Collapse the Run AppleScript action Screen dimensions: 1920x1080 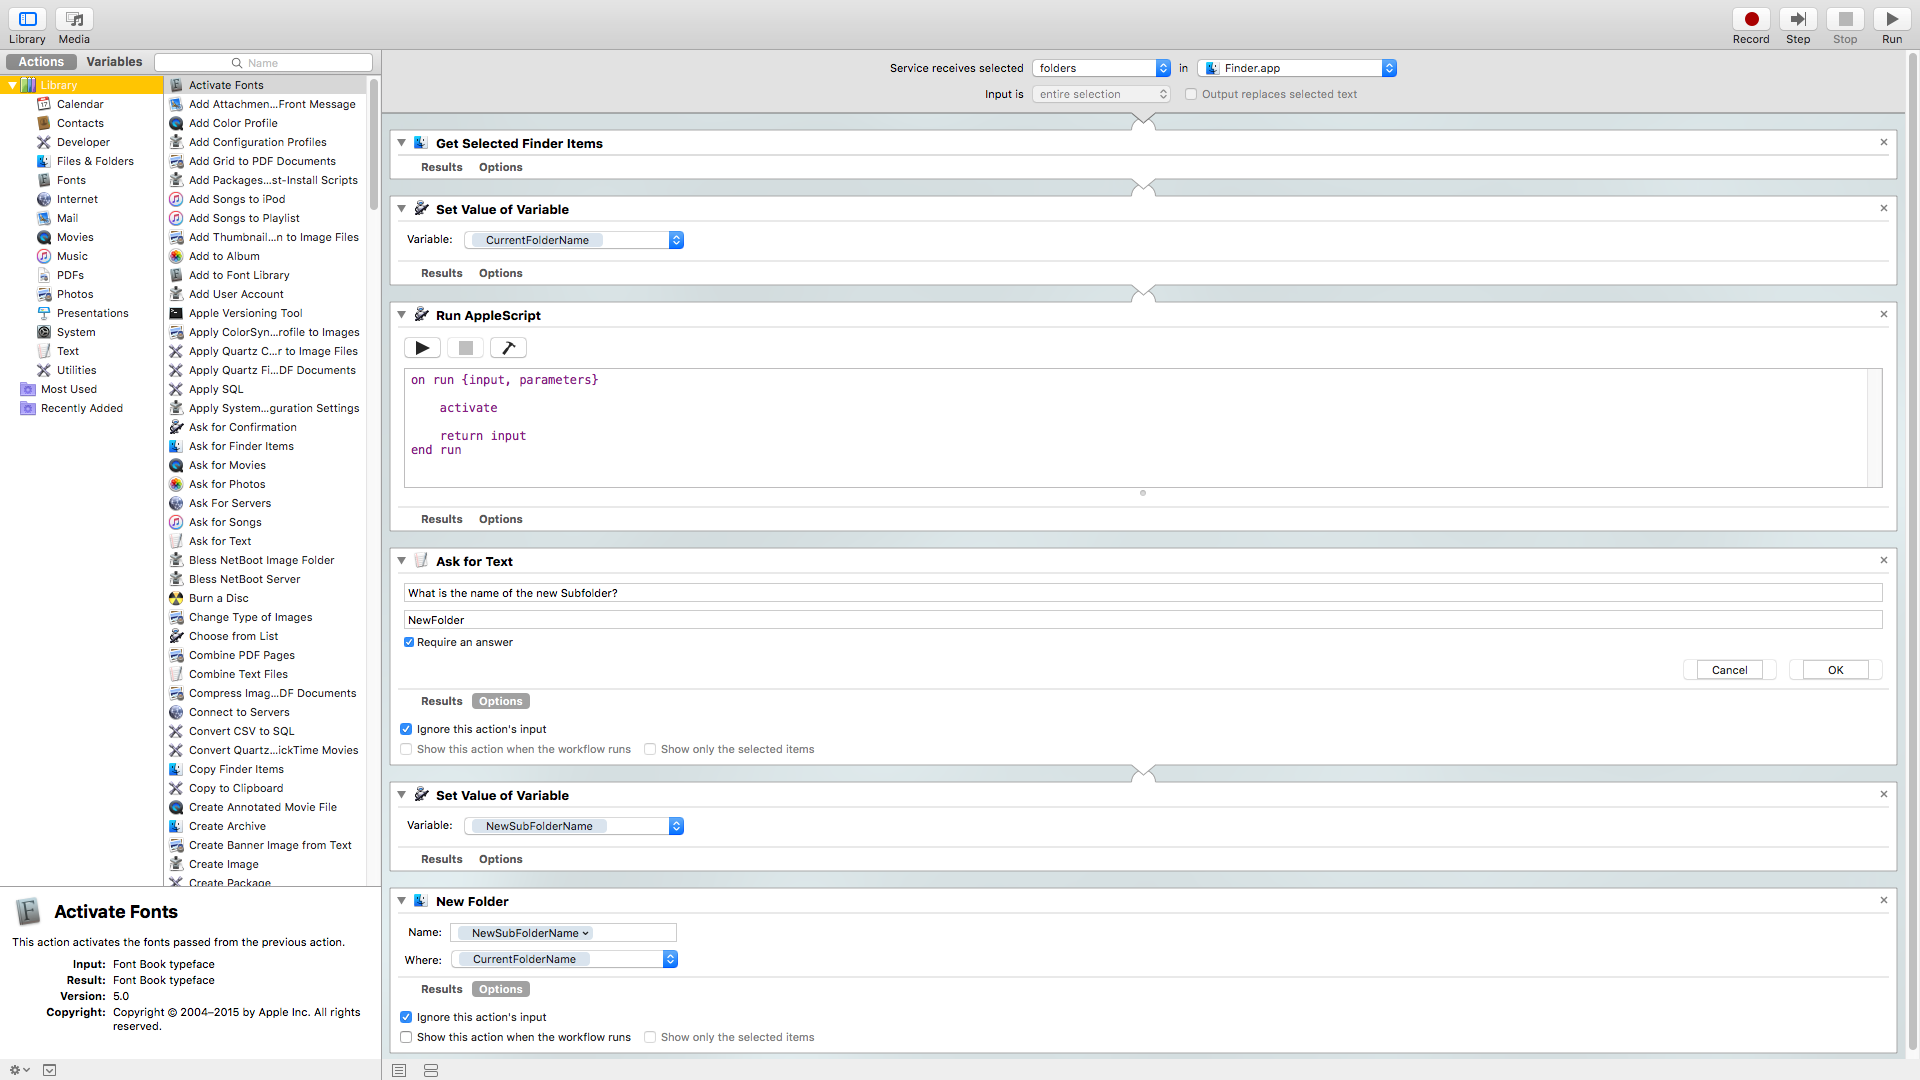[x=401, y=314]
